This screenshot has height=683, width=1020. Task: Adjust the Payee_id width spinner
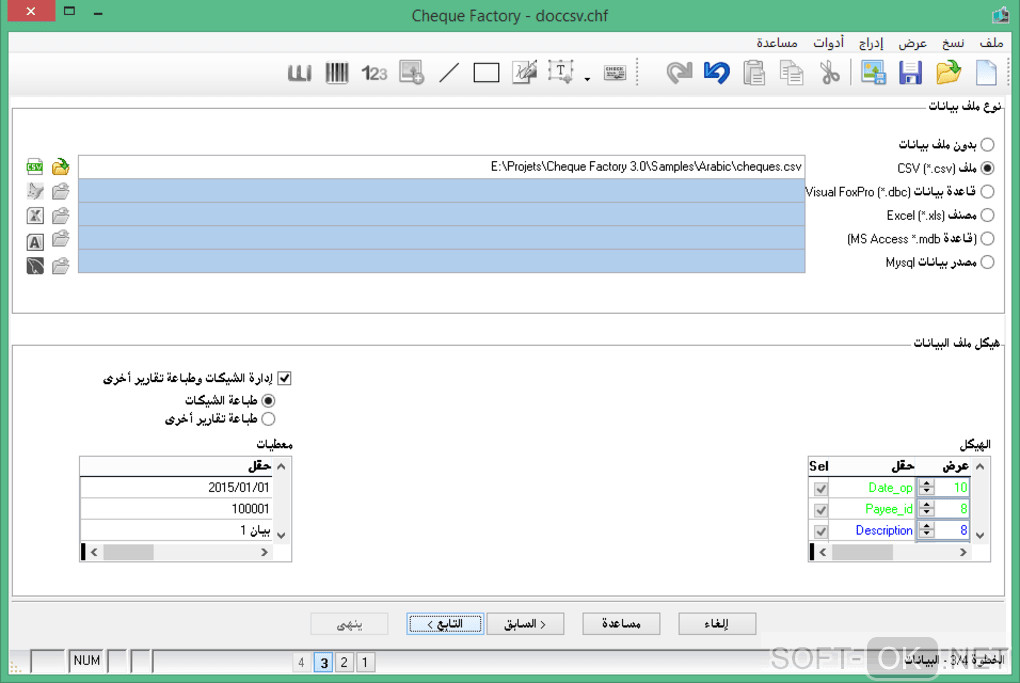click(927, 509)
